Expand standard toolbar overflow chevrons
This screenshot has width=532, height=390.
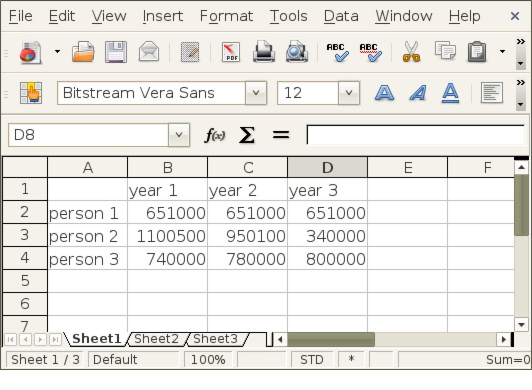point(520,42)
